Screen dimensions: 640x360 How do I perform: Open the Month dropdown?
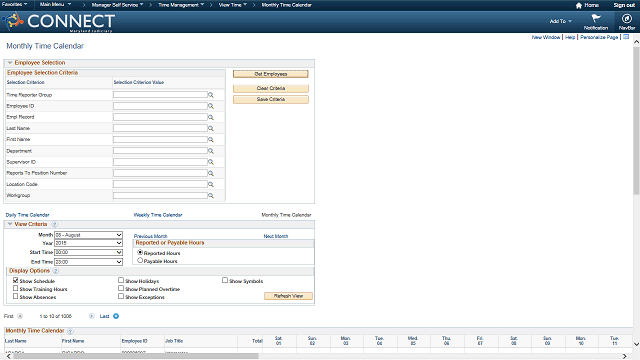[89, 235]
